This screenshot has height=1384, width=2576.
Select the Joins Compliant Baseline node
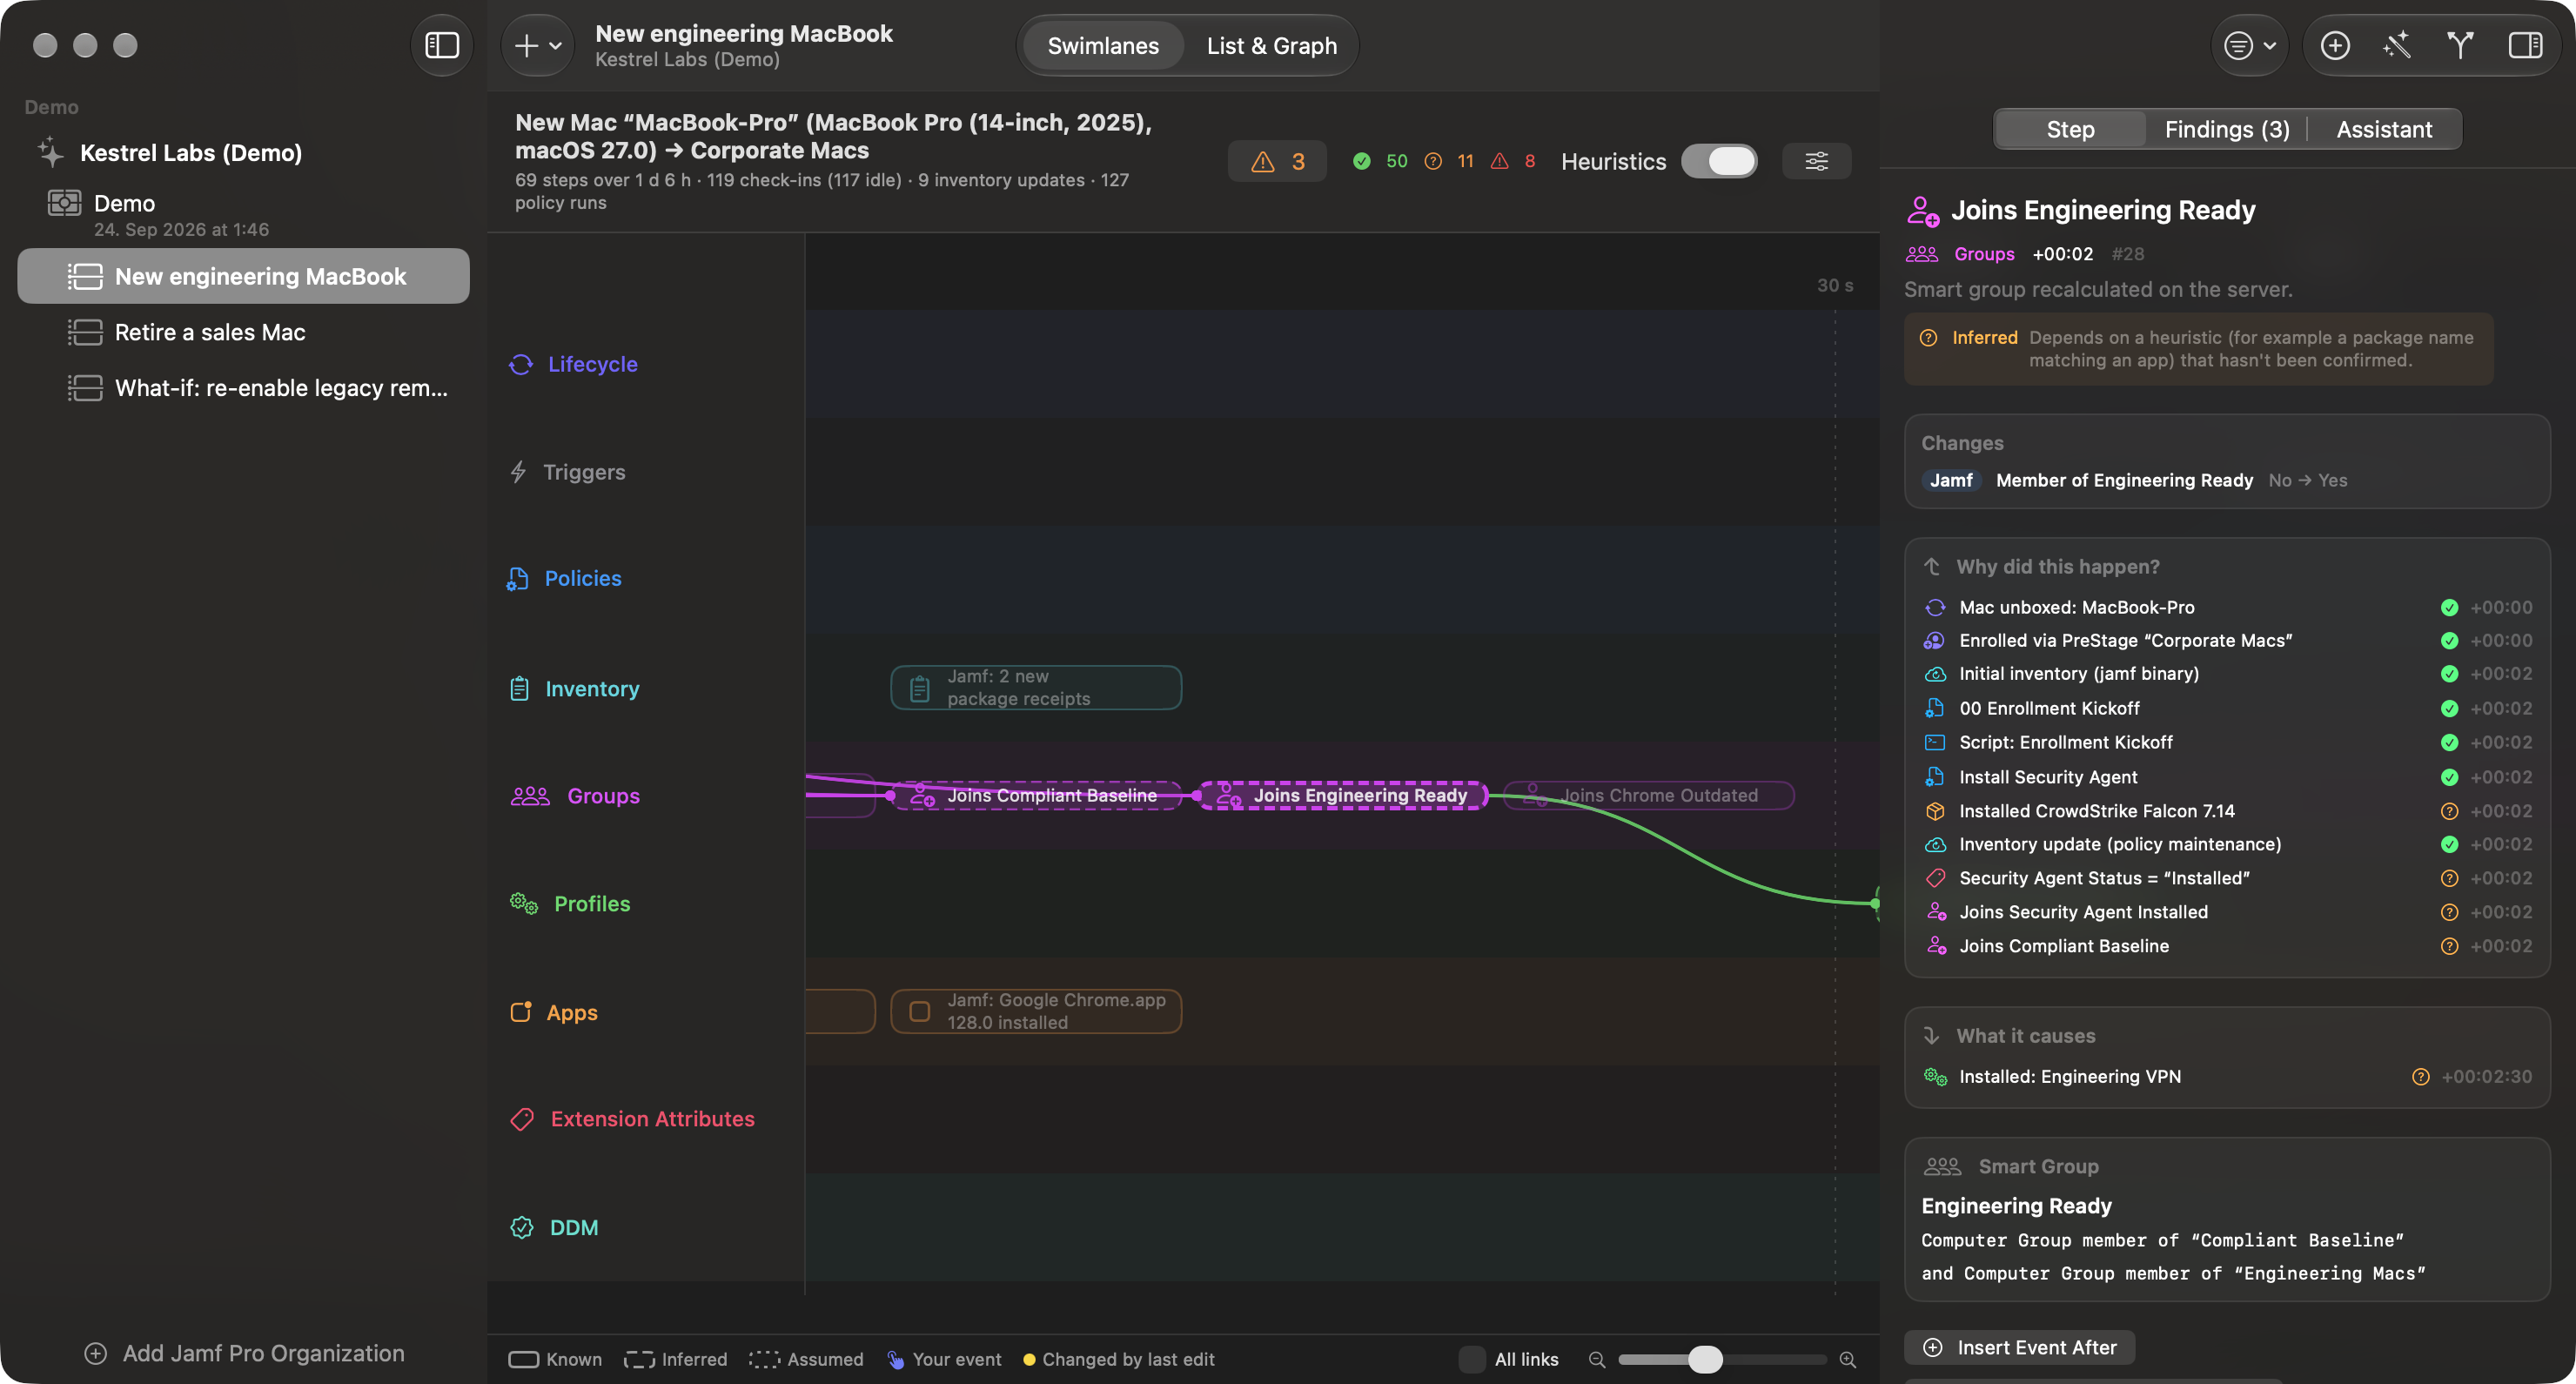1036,796
